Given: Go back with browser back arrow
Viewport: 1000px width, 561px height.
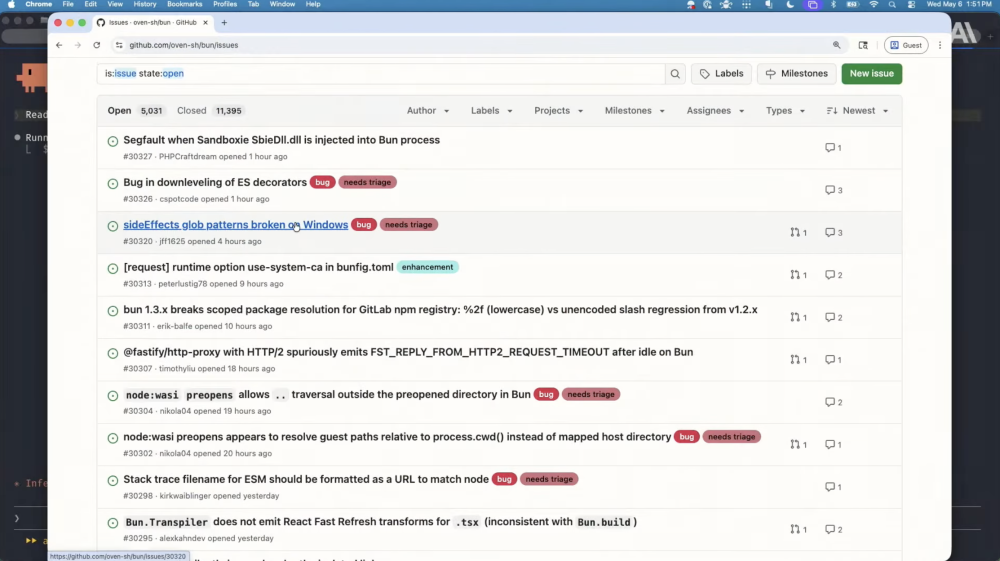Looking at the screenshot, I should coord(59,45).
